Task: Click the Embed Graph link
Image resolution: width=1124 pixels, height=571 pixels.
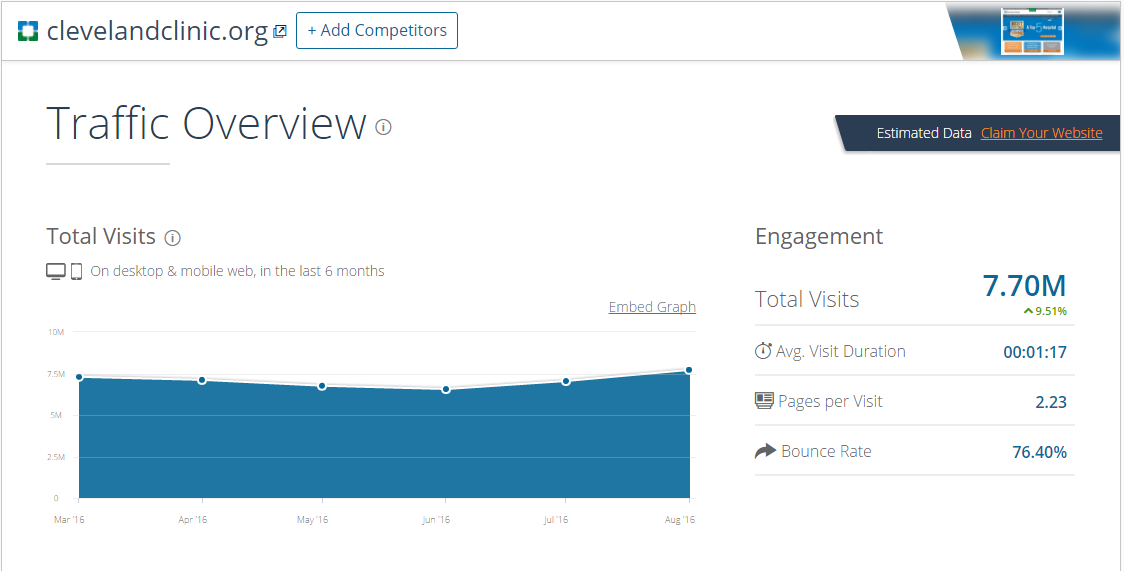Action: [652, 307]
